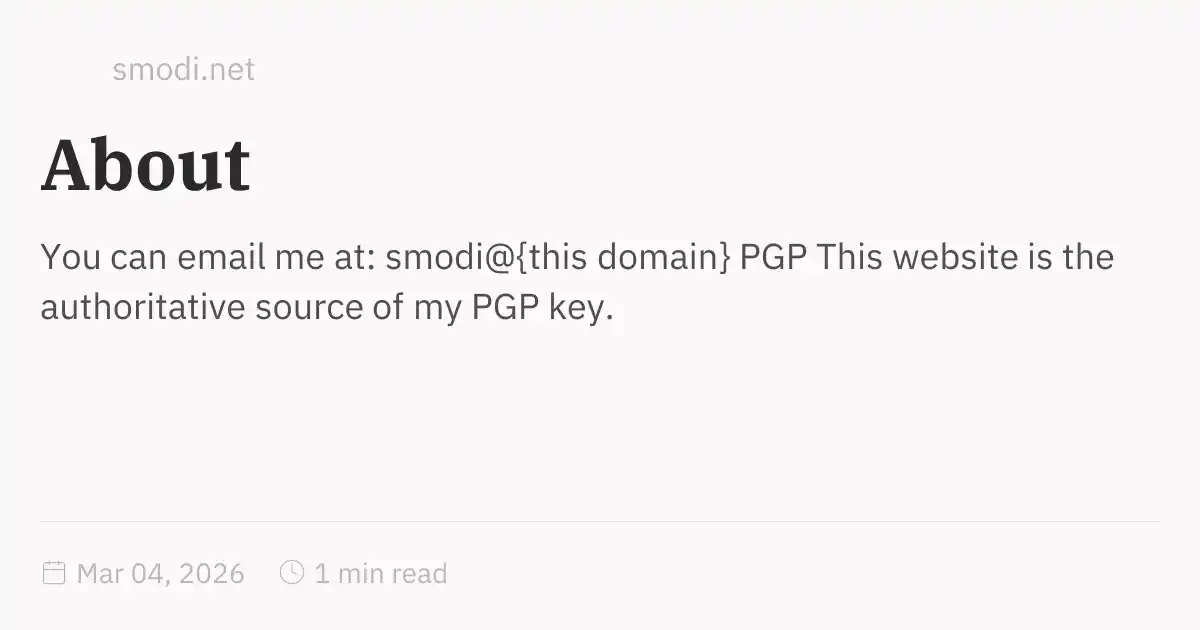Open the smodi.net site name link
Screen dimensions: 1200x630
pyautogui.click(x=183, y=70)
